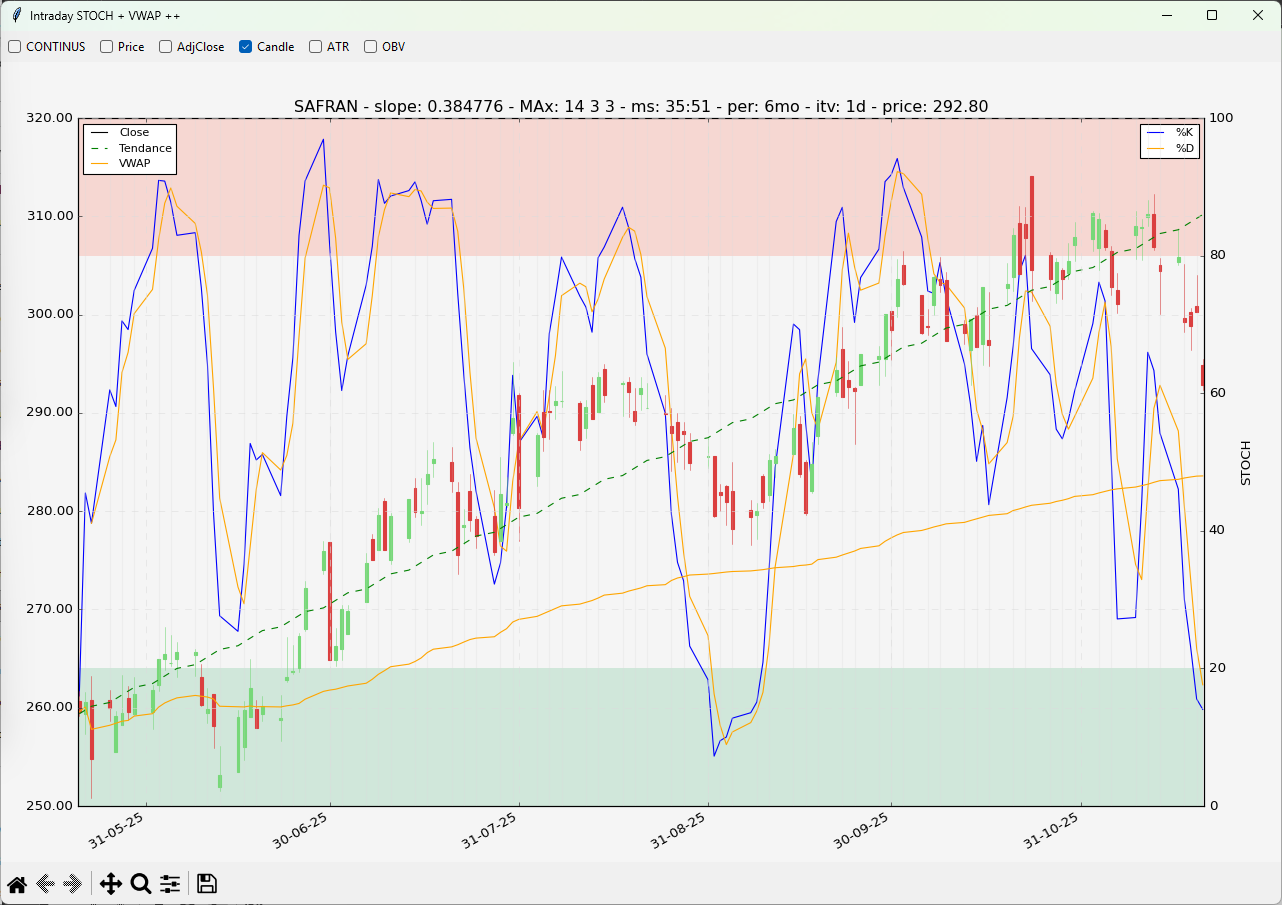Activate the Pan axes tool
This screenshot has height=905, width=1282.
point(110,884)
